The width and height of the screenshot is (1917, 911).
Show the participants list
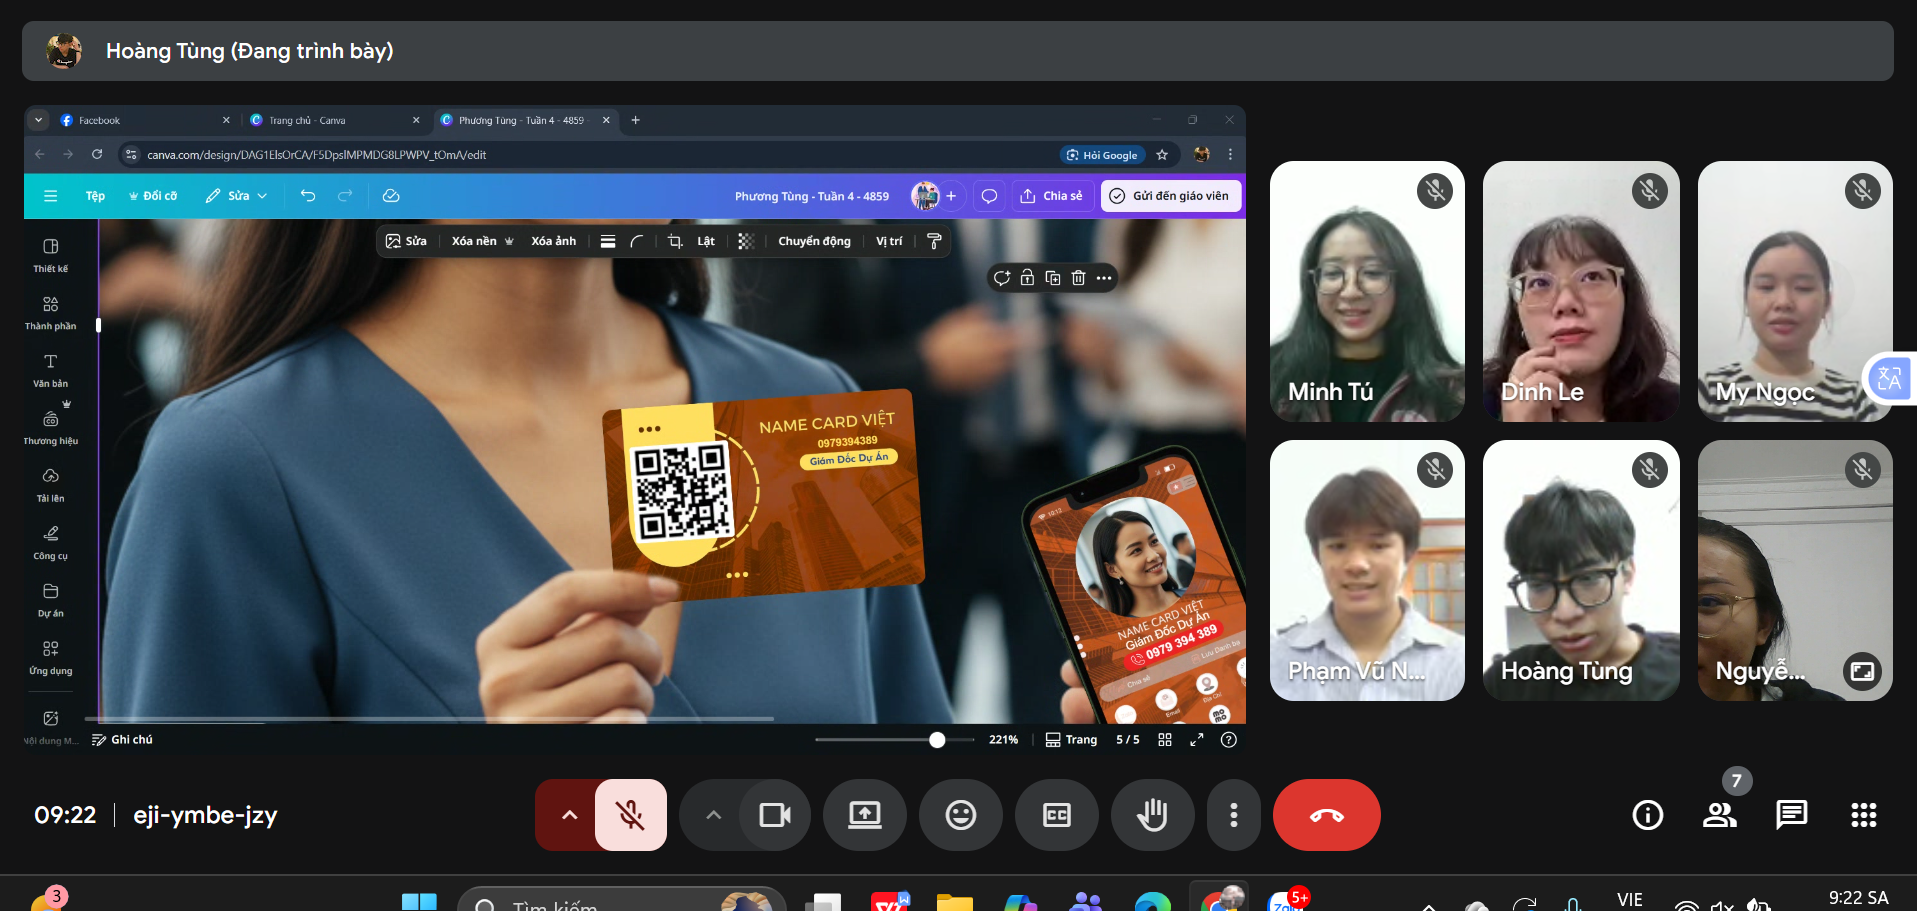pos(1719,815)
